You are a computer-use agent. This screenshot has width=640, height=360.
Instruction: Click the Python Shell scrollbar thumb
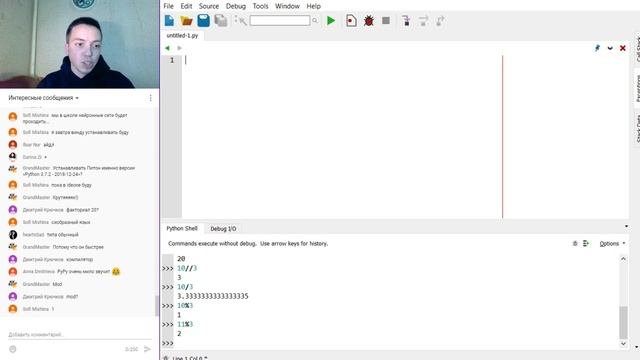click(623, 322)
